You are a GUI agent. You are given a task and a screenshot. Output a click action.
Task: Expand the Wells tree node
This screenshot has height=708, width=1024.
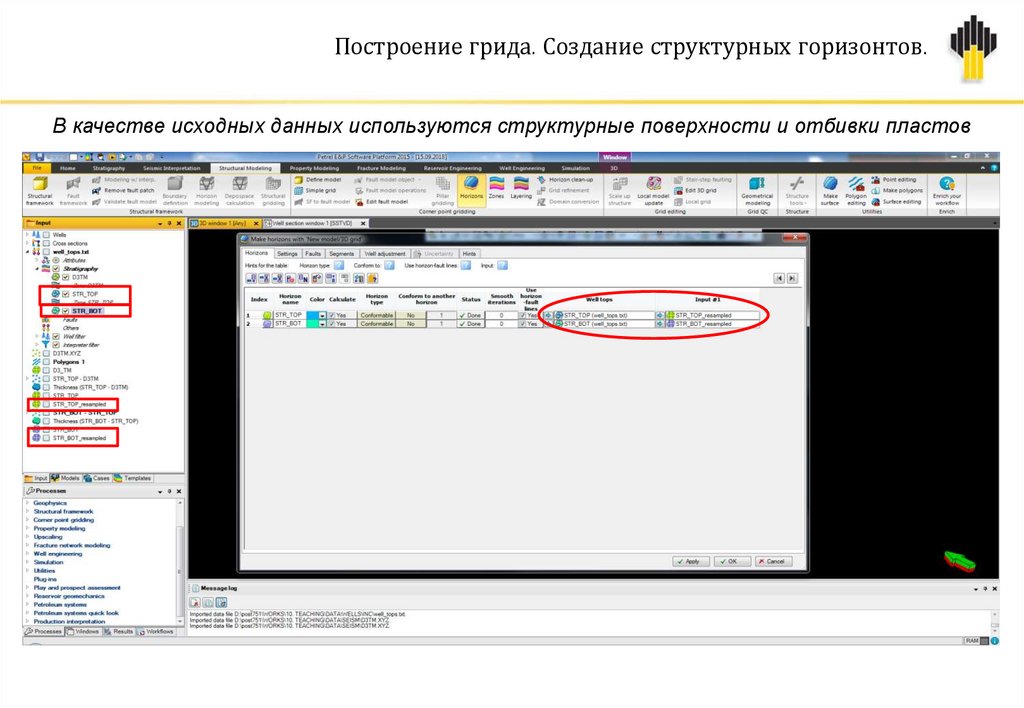coord(27,234)
